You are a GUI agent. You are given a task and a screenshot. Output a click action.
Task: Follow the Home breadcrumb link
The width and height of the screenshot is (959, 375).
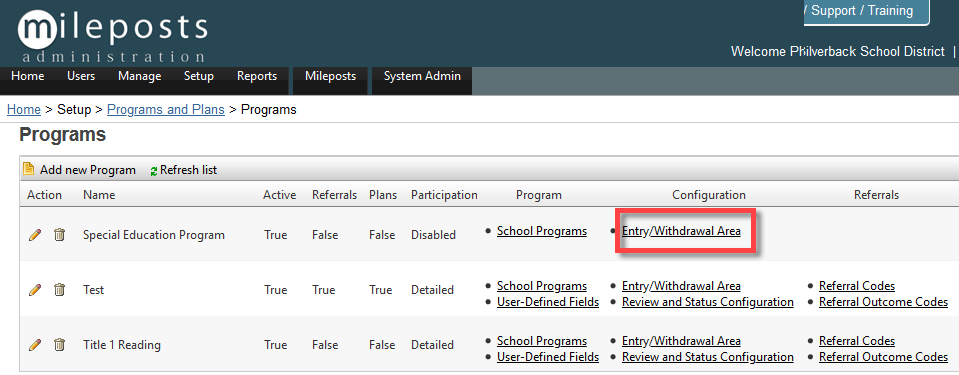tap(24, 110)
